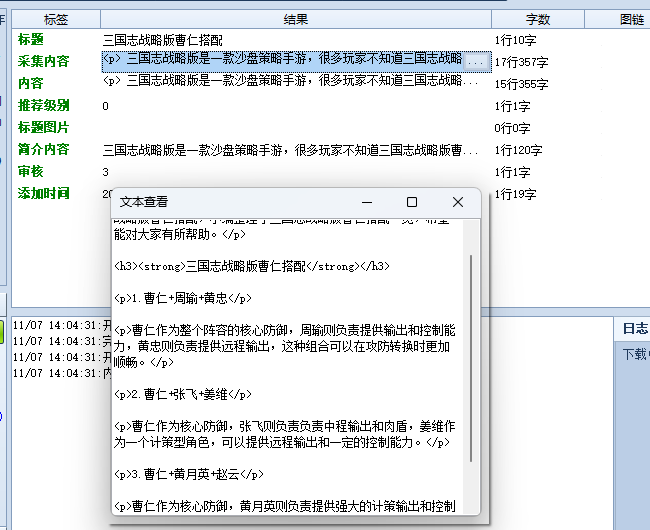Select the 审核 label
The image size is (650, 530).
[x=31, y=171]
